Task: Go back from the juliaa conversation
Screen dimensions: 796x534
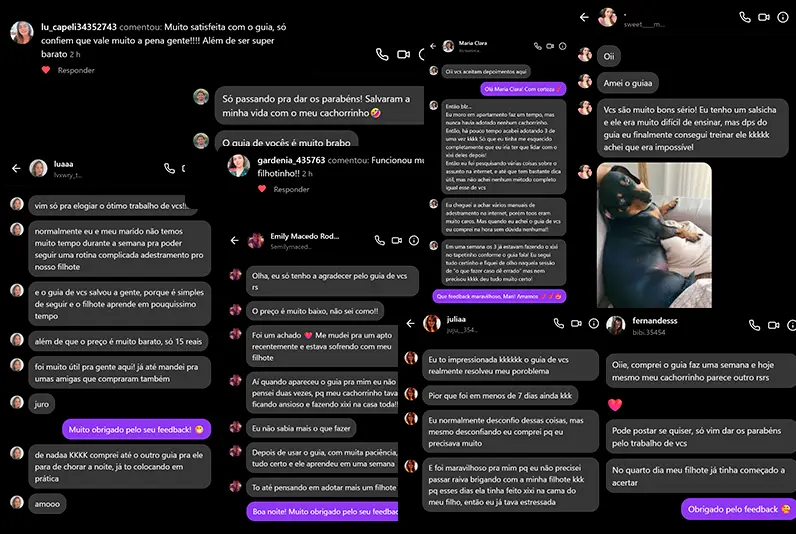Action: pyautogui.click(x=411, y=323)
